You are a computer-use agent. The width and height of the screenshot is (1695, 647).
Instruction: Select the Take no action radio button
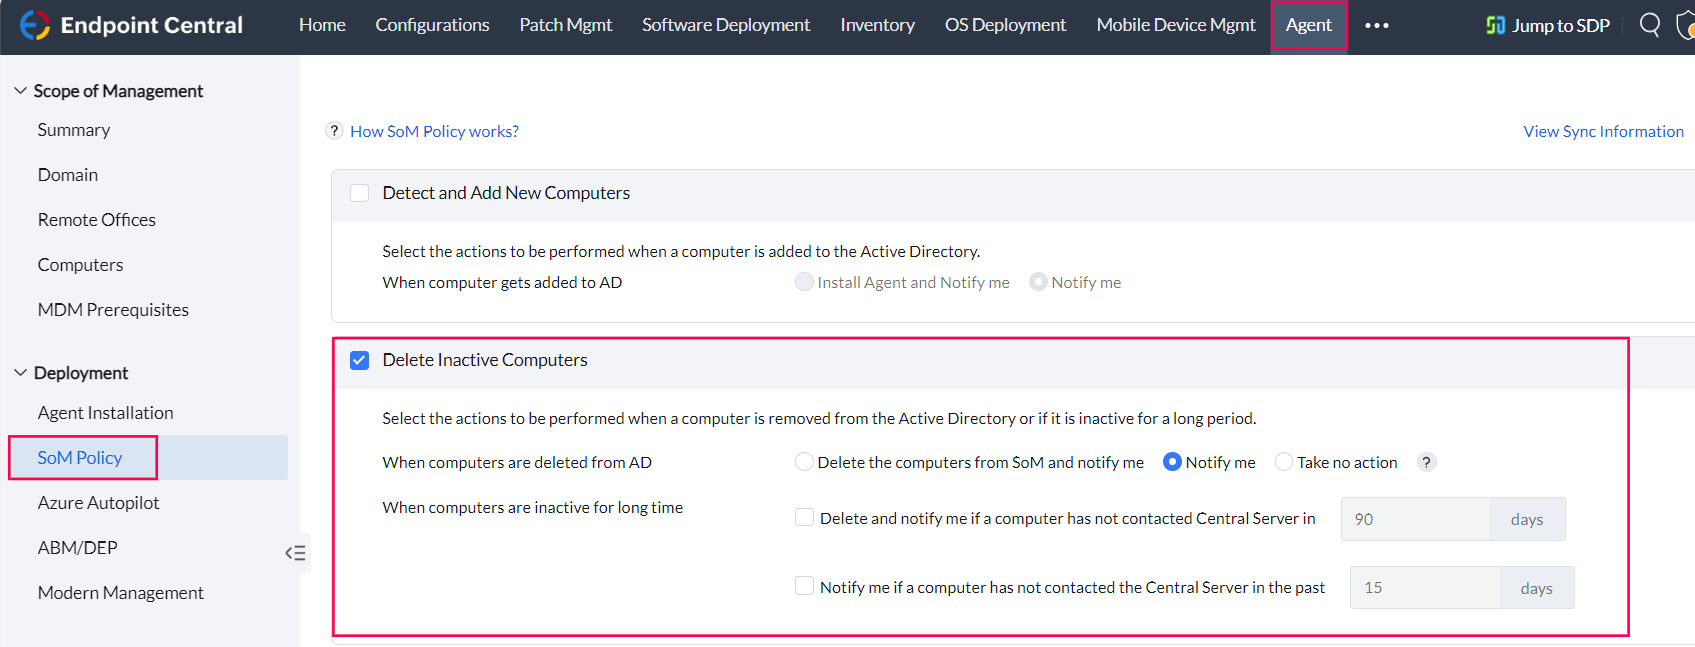pos(1284,462)
